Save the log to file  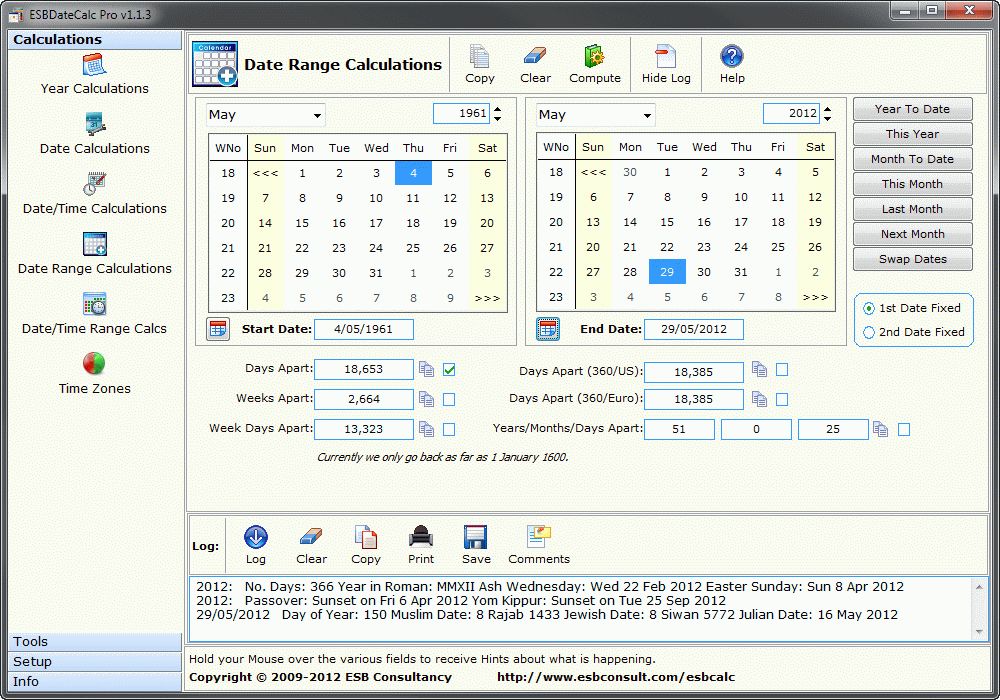(x=476, y=545)
